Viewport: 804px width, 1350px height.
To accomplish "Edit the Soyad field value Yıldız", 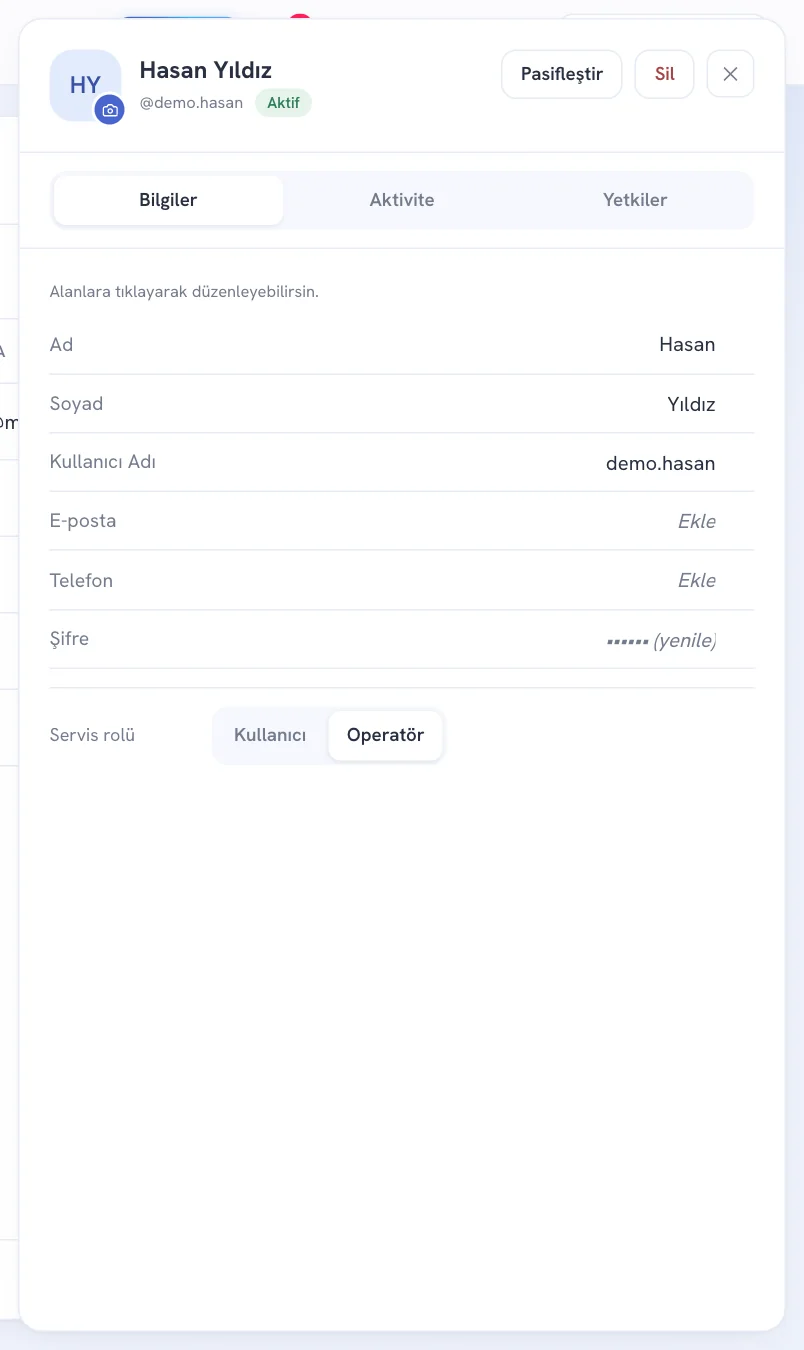I will click(691, 404).
